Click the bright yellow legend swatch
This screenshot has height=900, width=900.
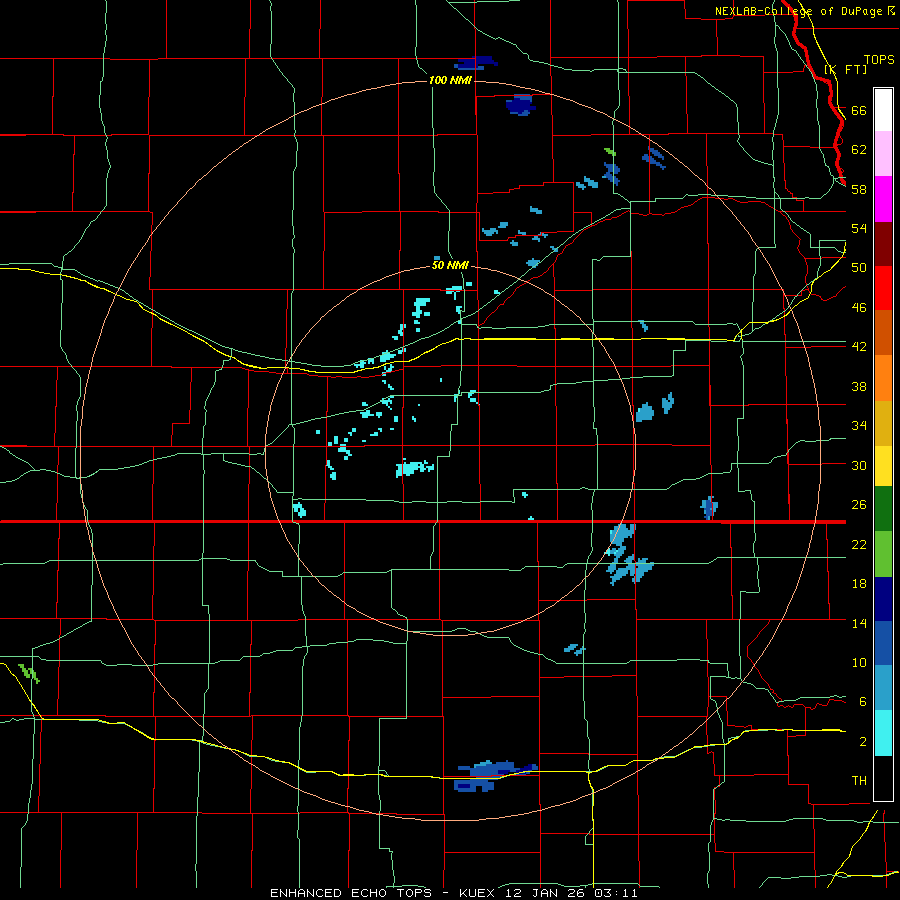[883, 466]
